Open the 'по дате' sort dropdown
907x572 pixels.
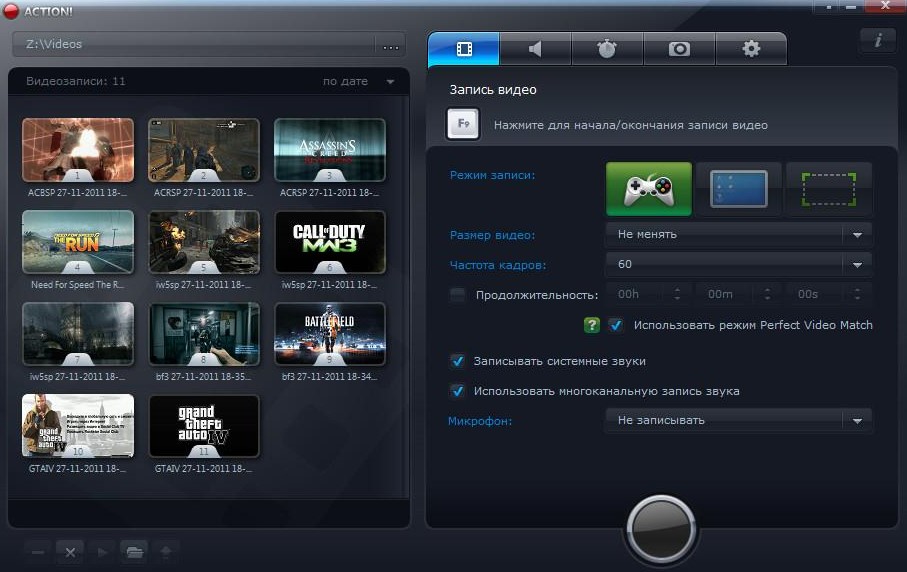point(358,82)
